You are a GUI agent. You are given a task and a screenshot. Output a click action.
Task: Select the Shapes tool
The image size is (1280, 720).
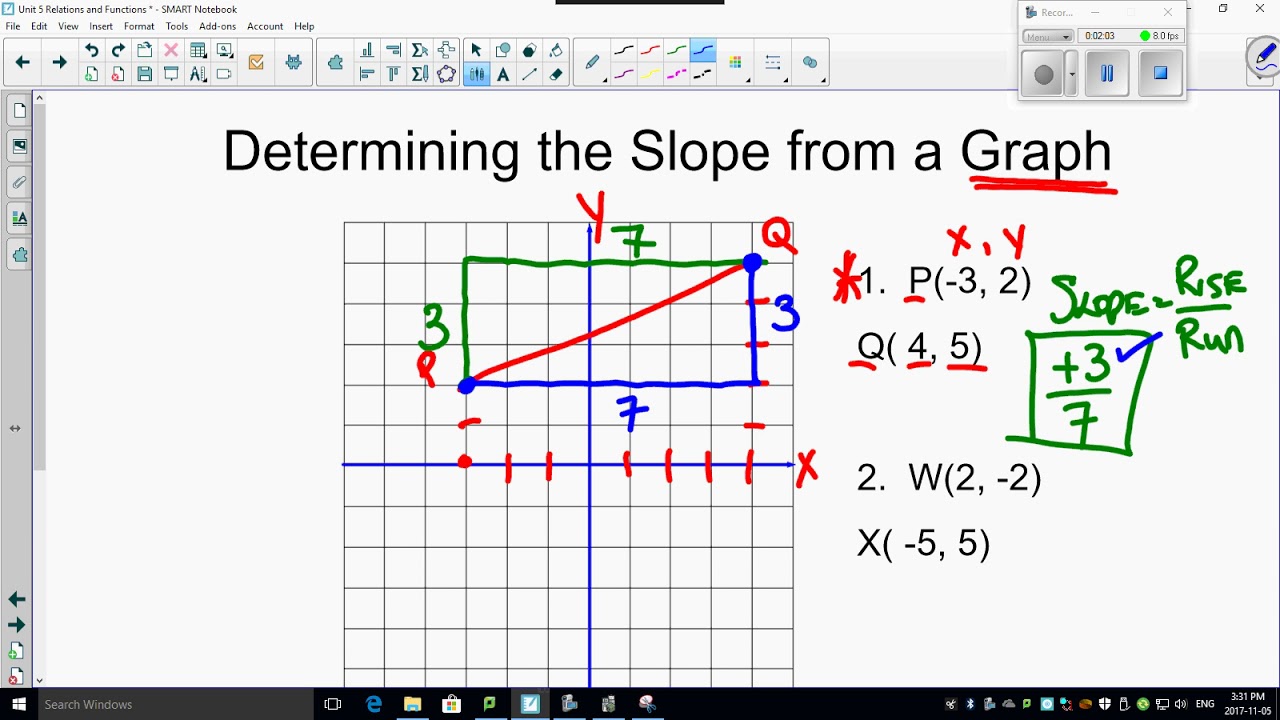pos(503,50)
